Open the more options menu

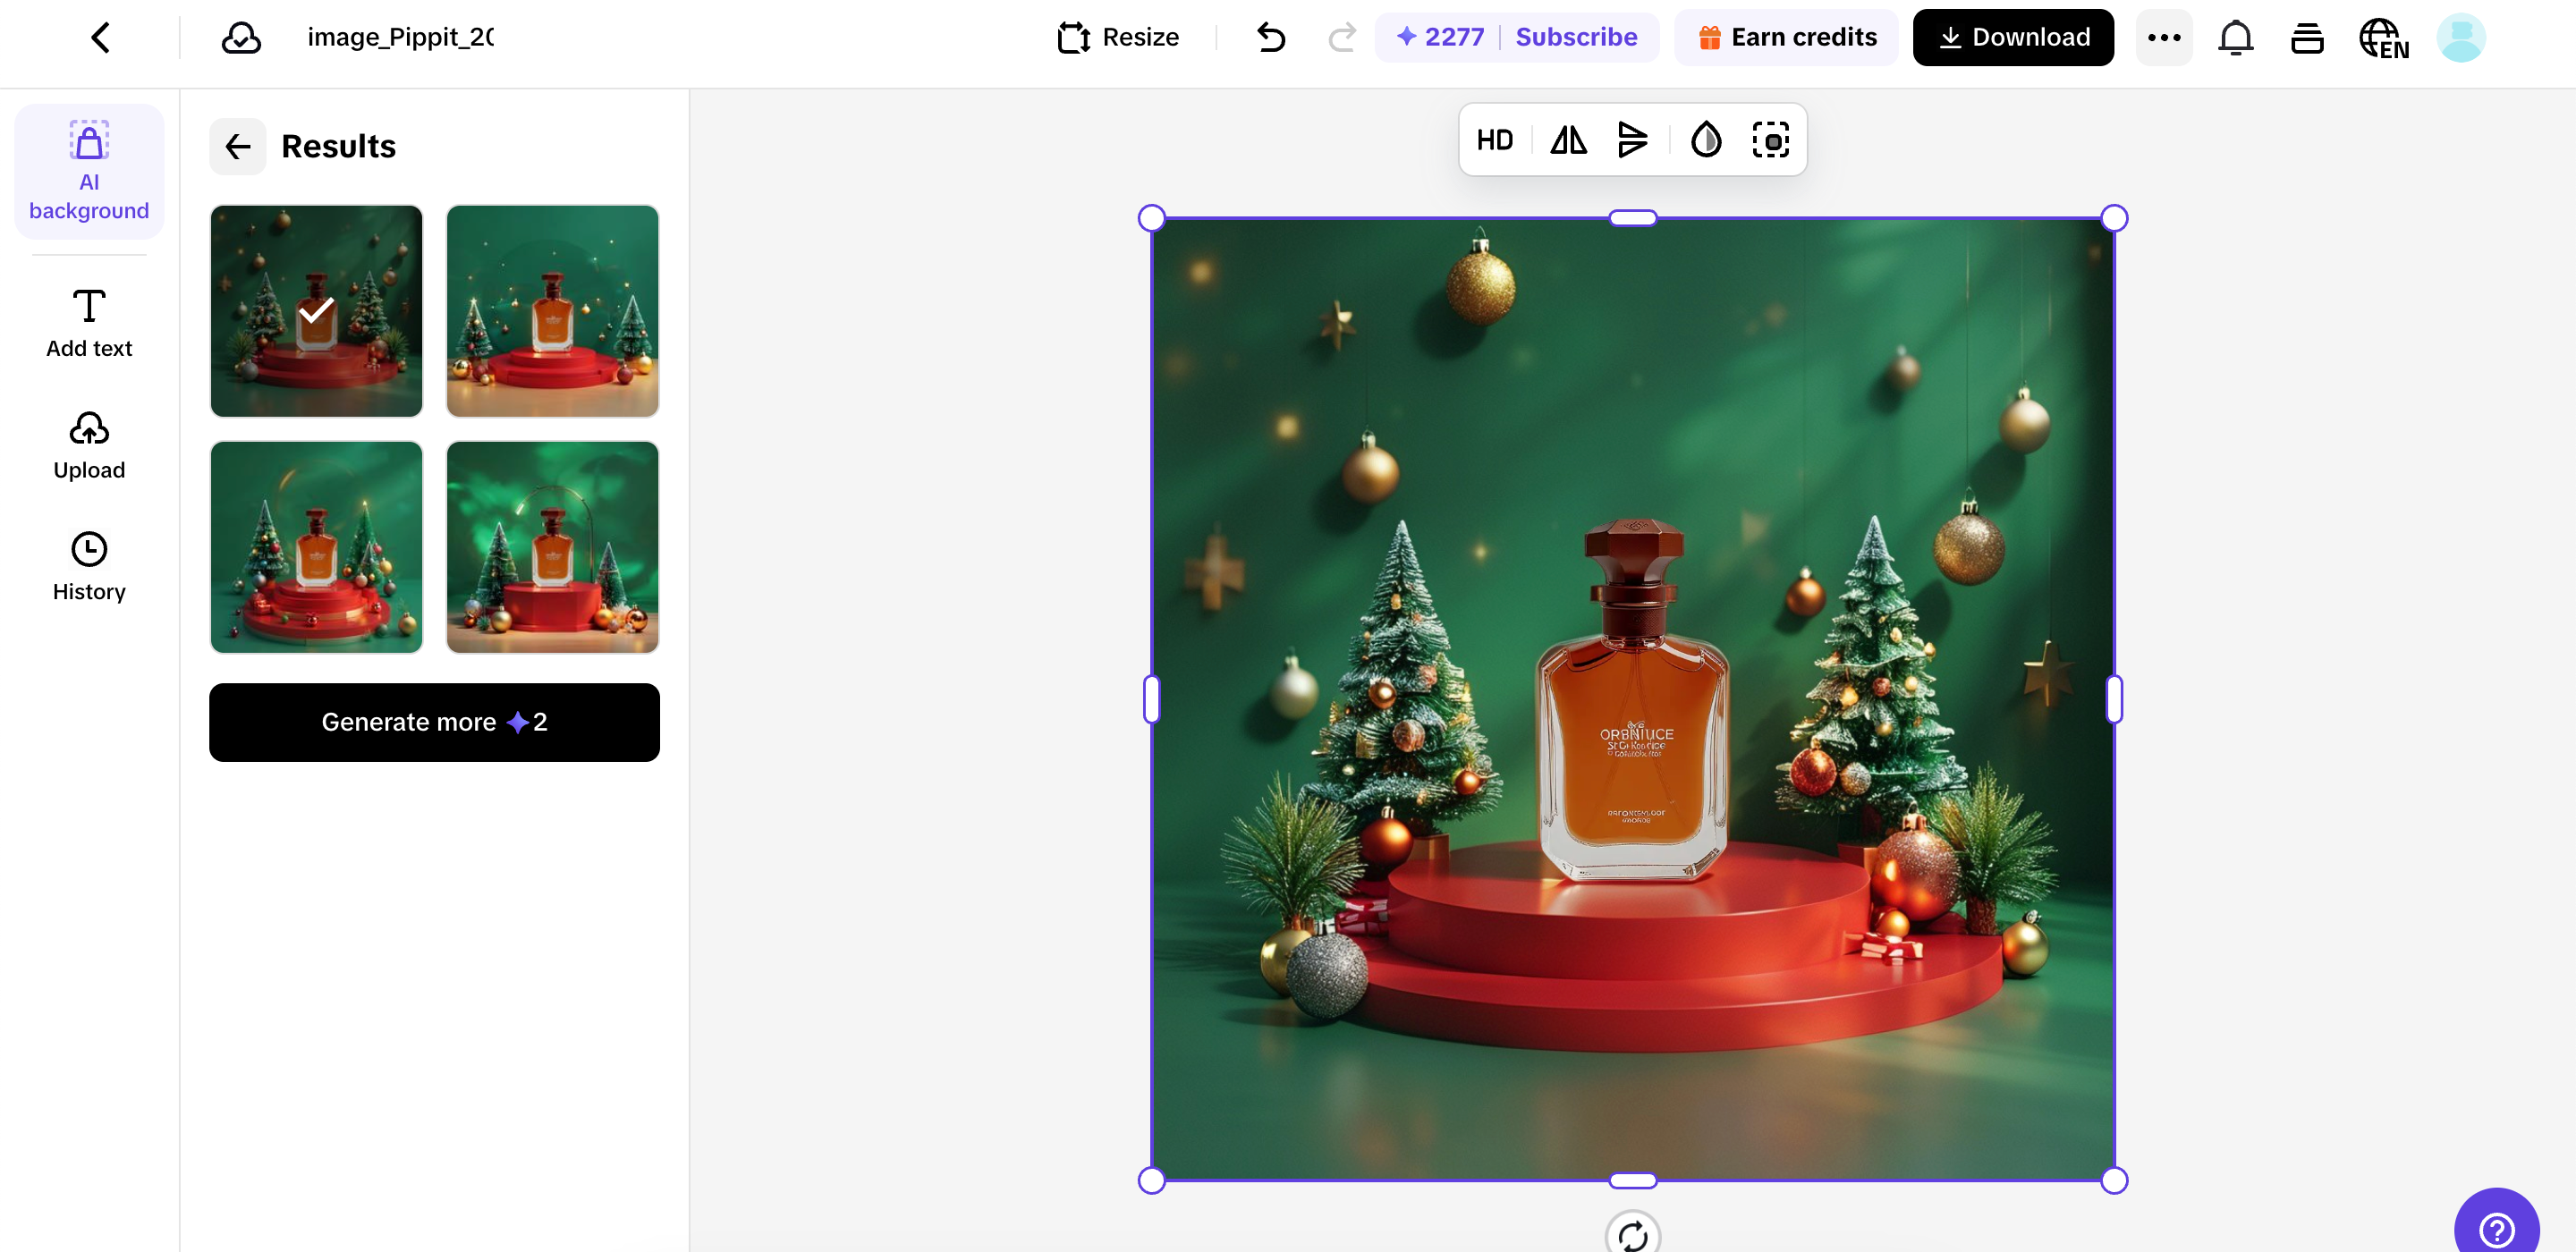pyautogui.click(x=2164, y=37)
